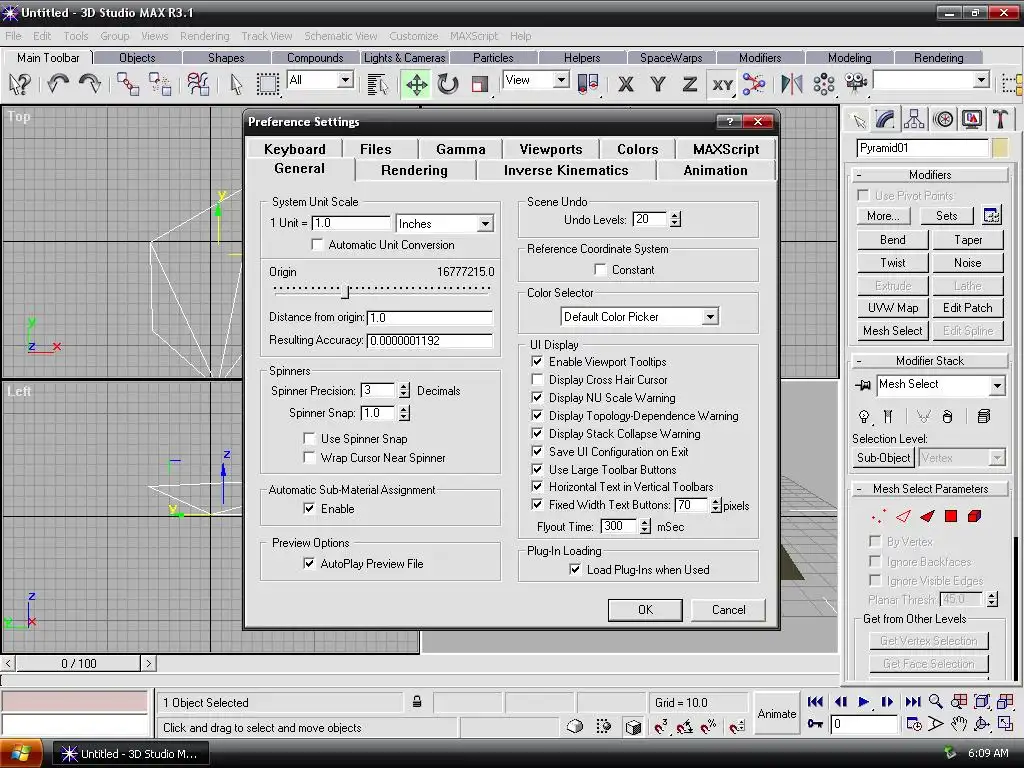
Task: Click the 0 / 100 time slider
Action: tap(78, 664)
